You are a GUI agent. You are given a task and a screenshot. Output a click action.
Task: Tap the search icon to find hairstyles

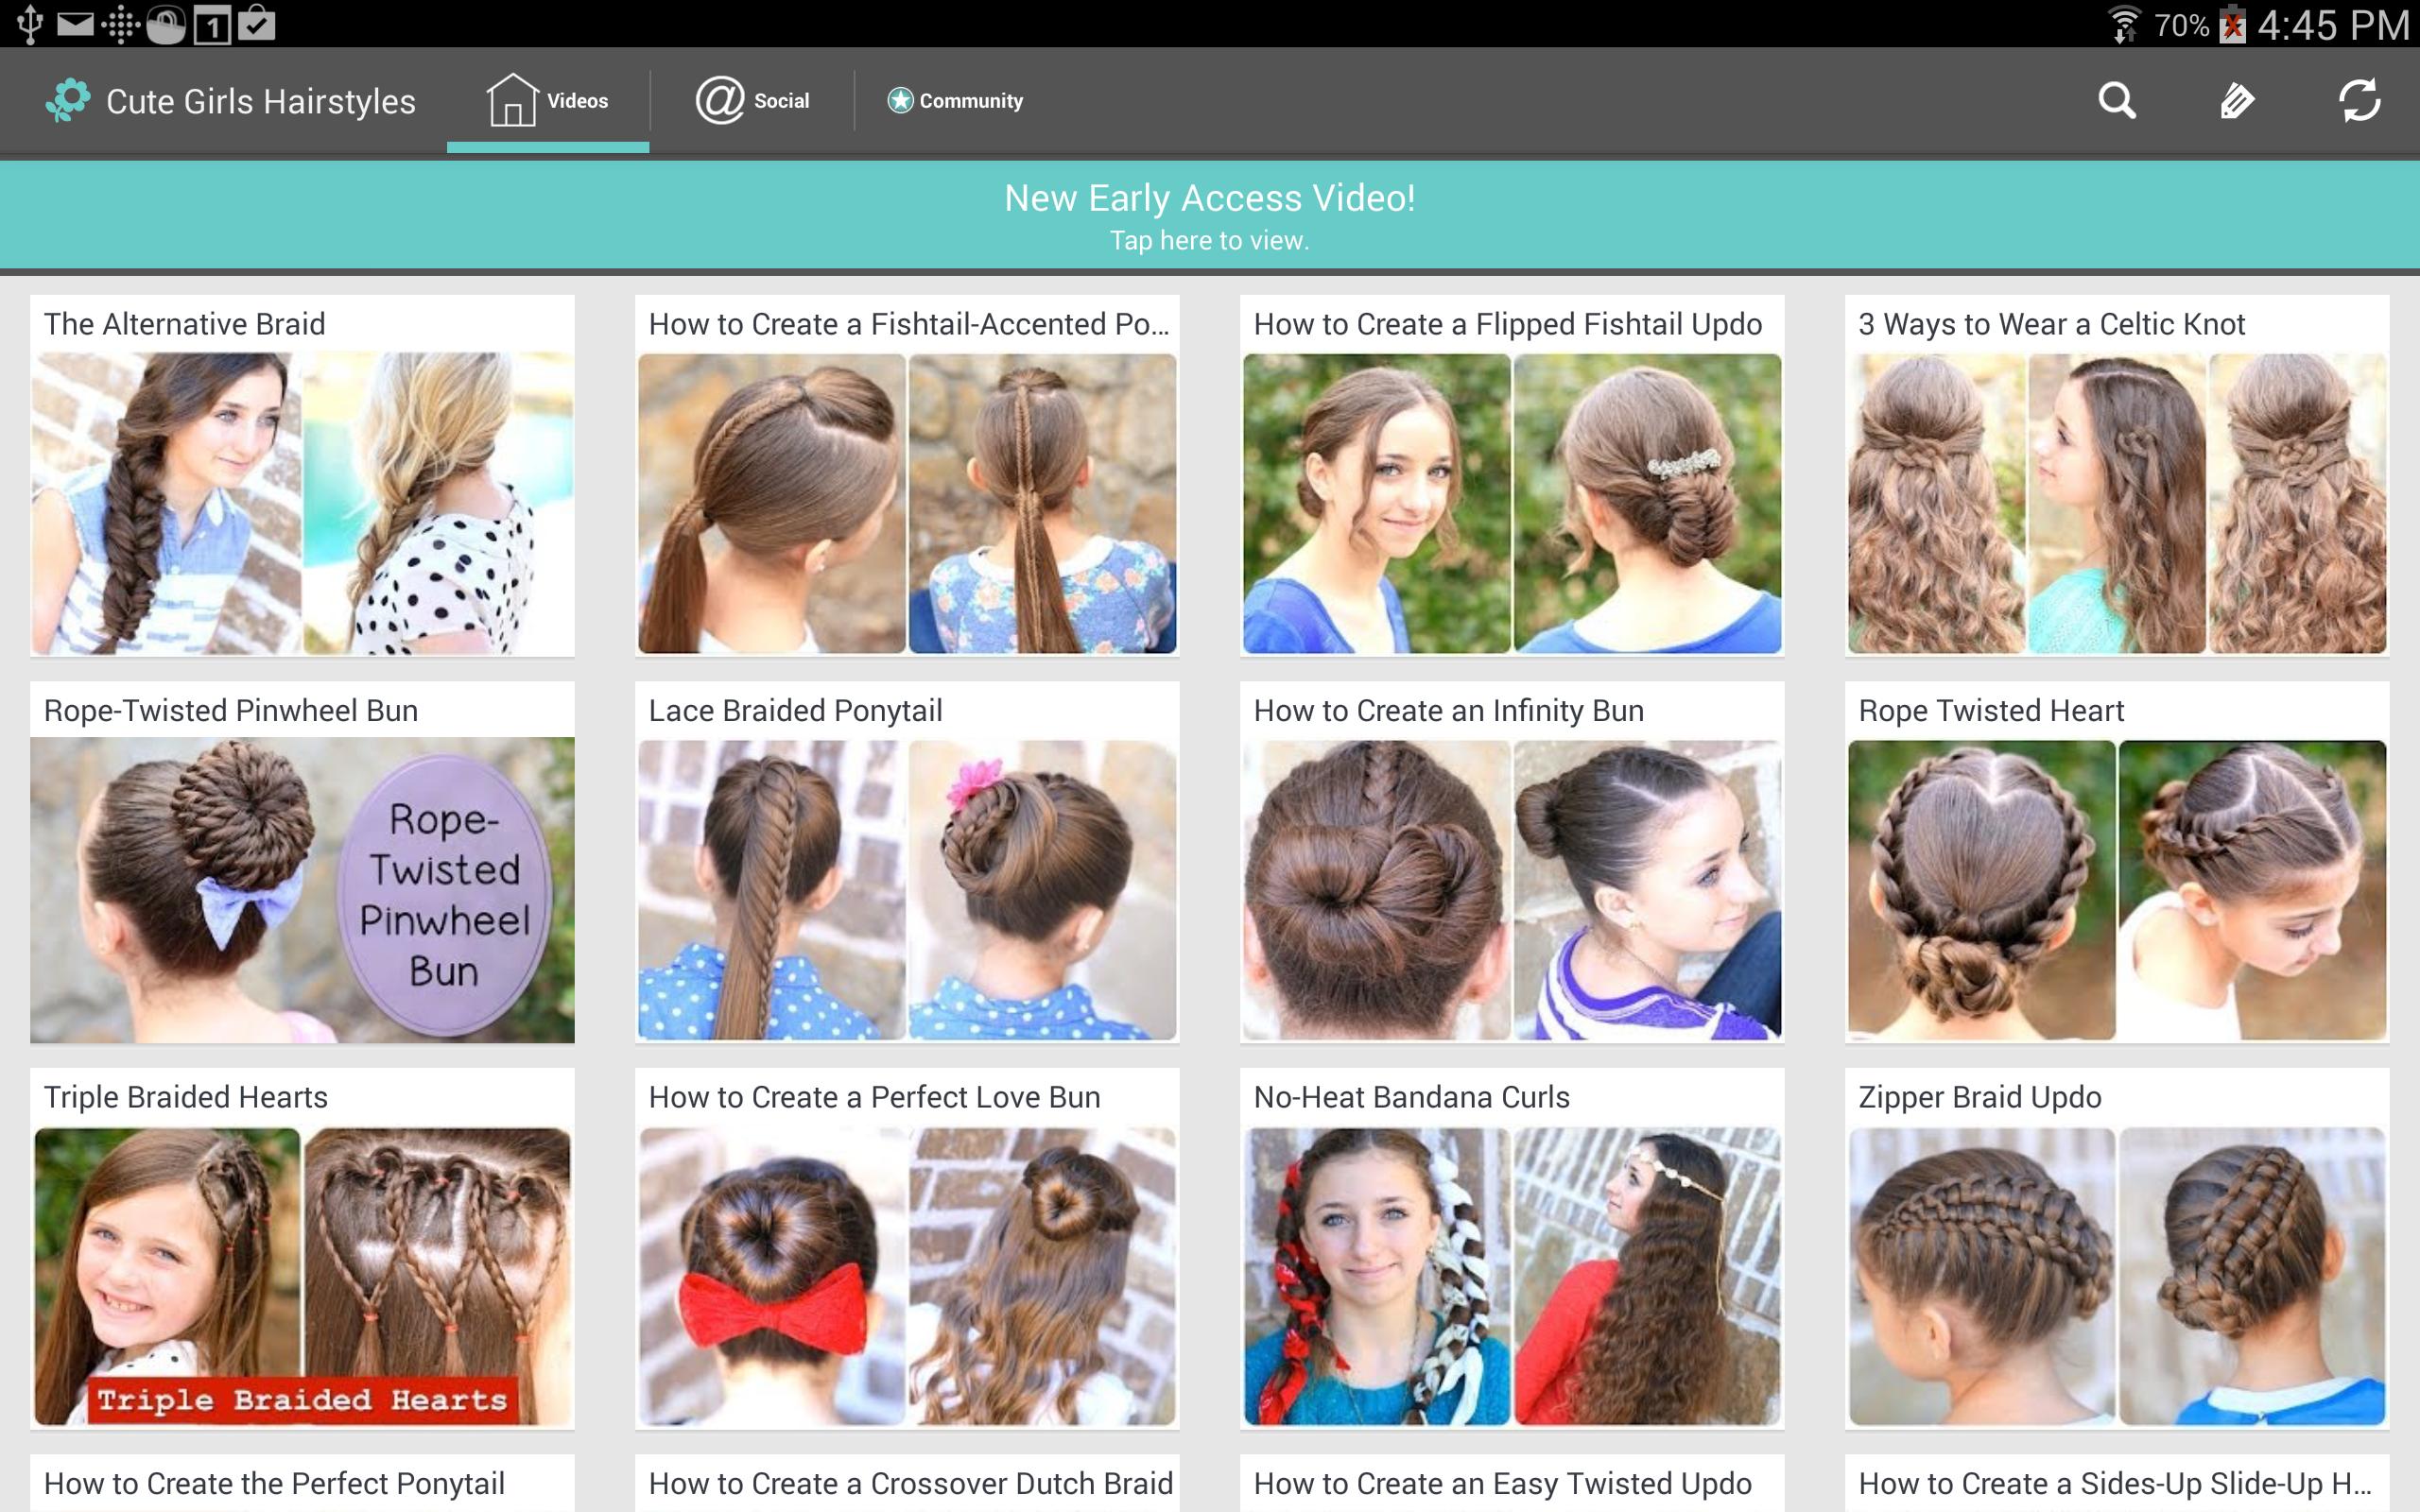click(x=2118, y=99)
